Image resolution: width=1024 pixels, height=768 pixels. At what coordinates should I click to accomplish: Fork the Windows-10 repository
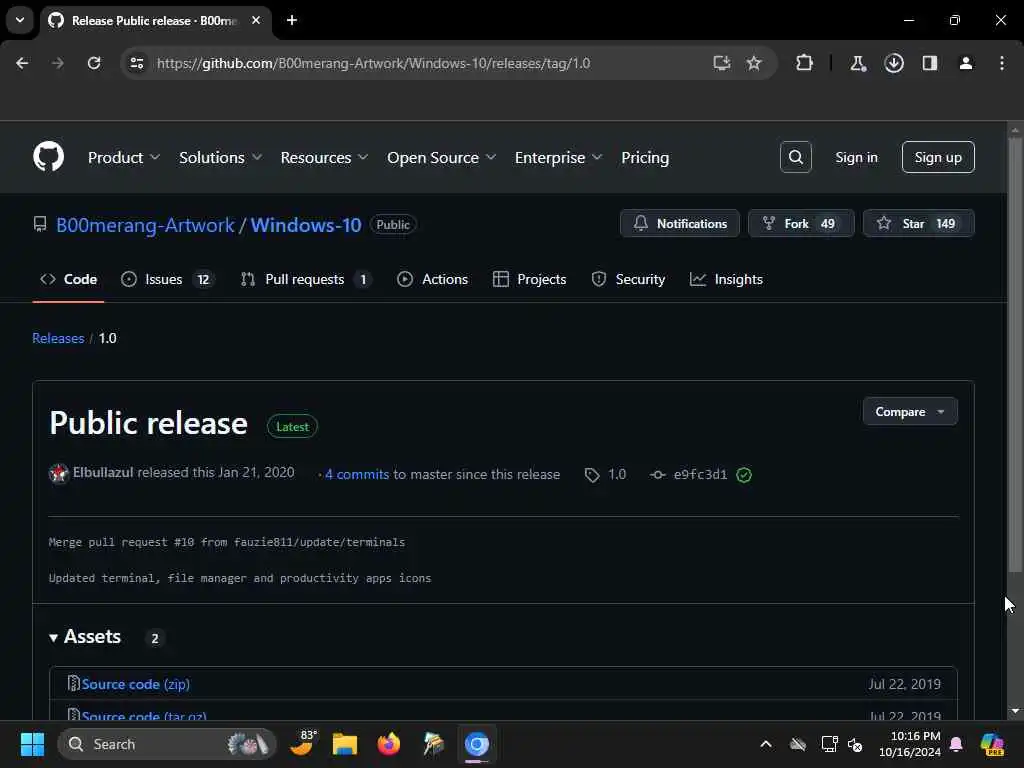click(801, 223)
